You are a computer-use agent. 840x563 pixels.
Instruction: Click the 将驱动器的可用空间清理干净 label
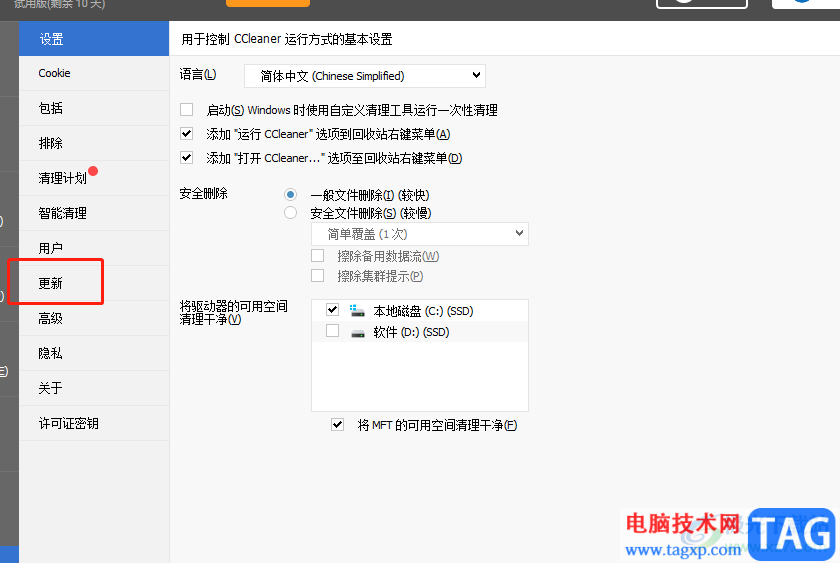tap(234, 313)
